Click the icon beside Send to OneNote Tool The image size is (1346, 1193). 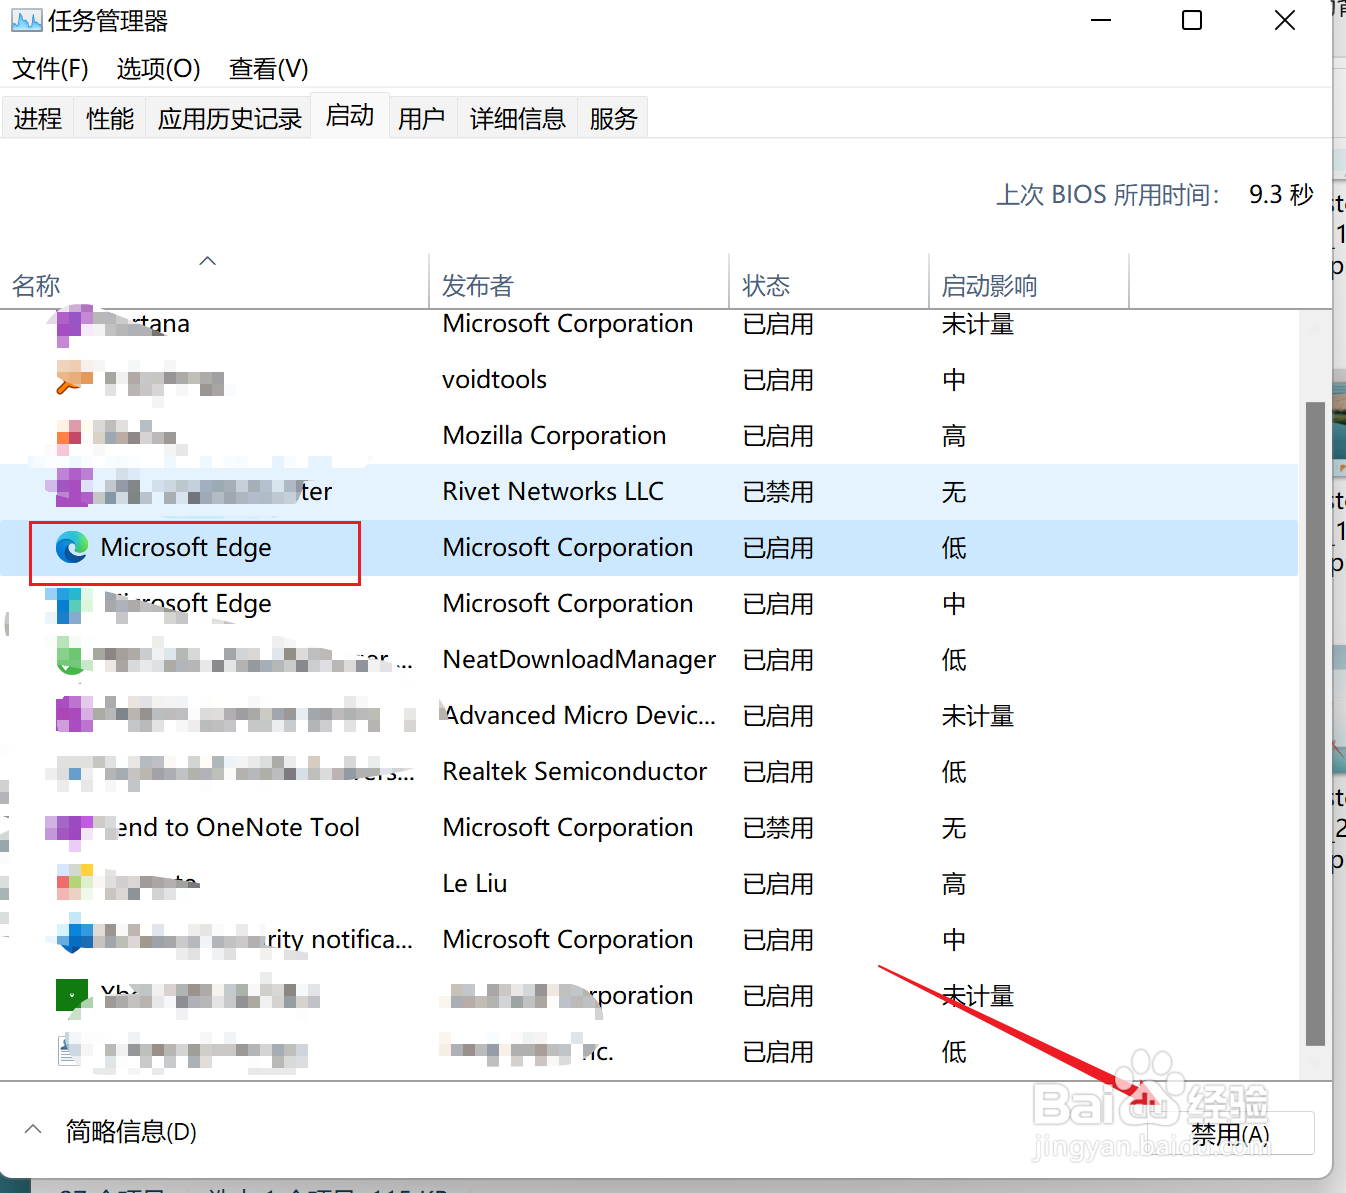[70, 828]
